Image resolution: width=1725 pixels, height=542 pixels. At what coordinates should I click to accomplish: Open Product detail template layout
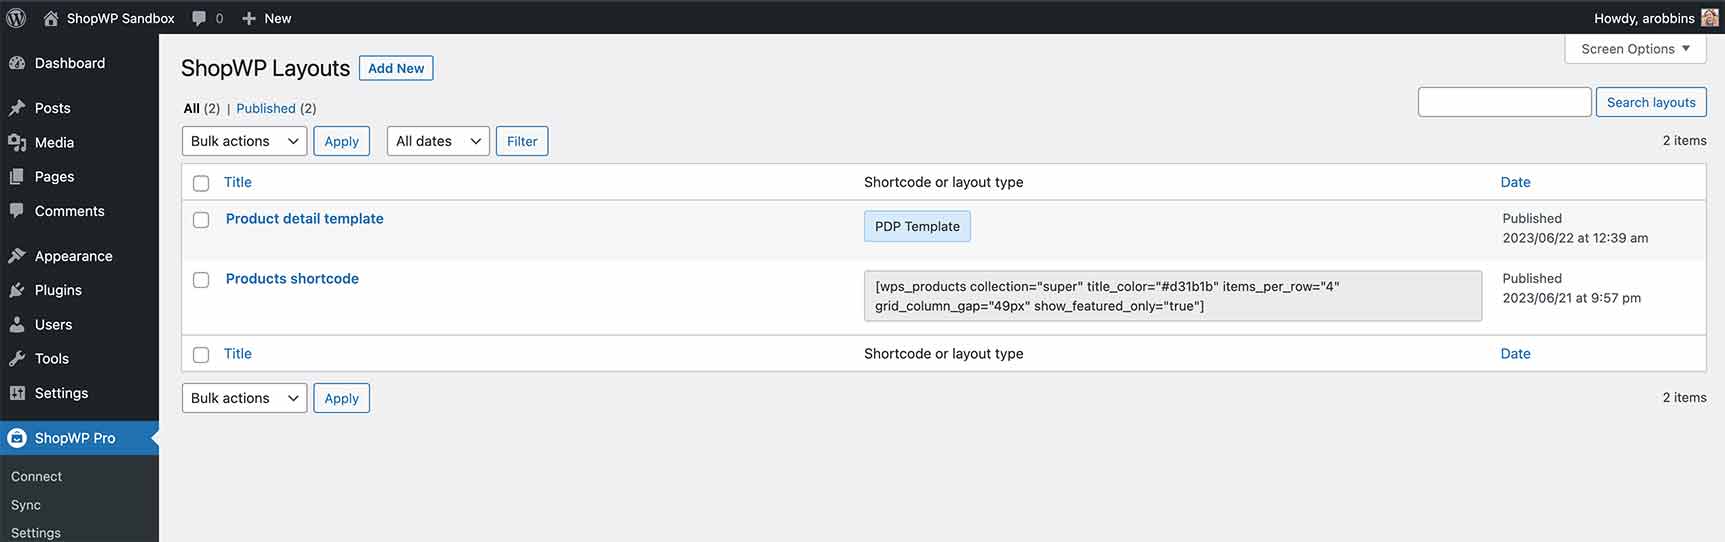305,218
